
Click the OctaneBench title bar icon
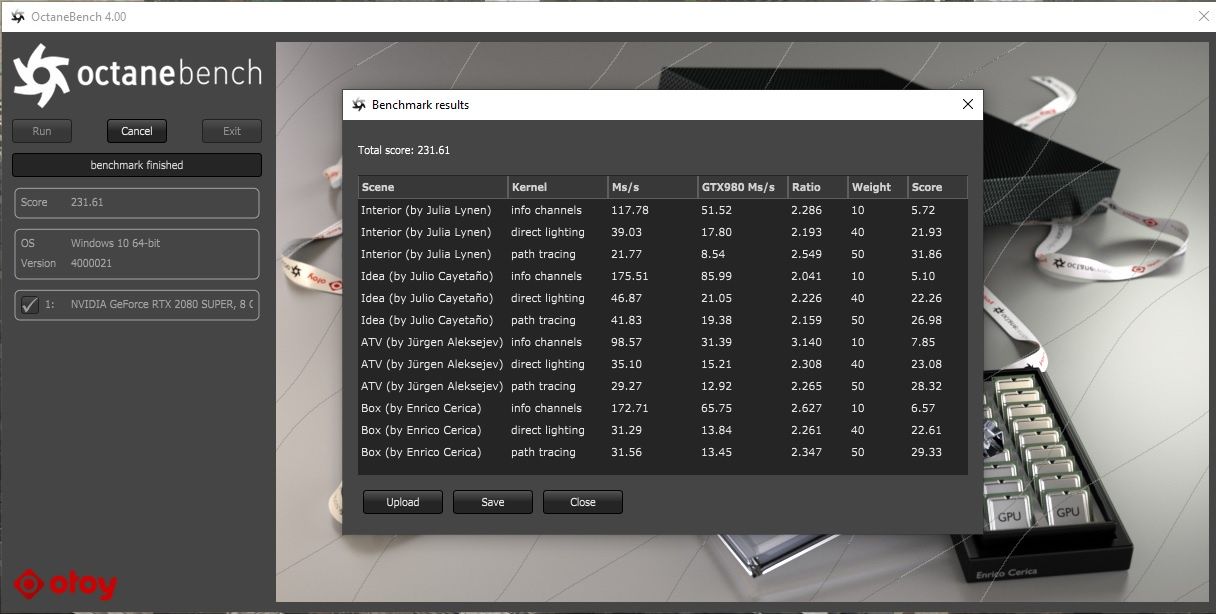[x=18, y=17]
